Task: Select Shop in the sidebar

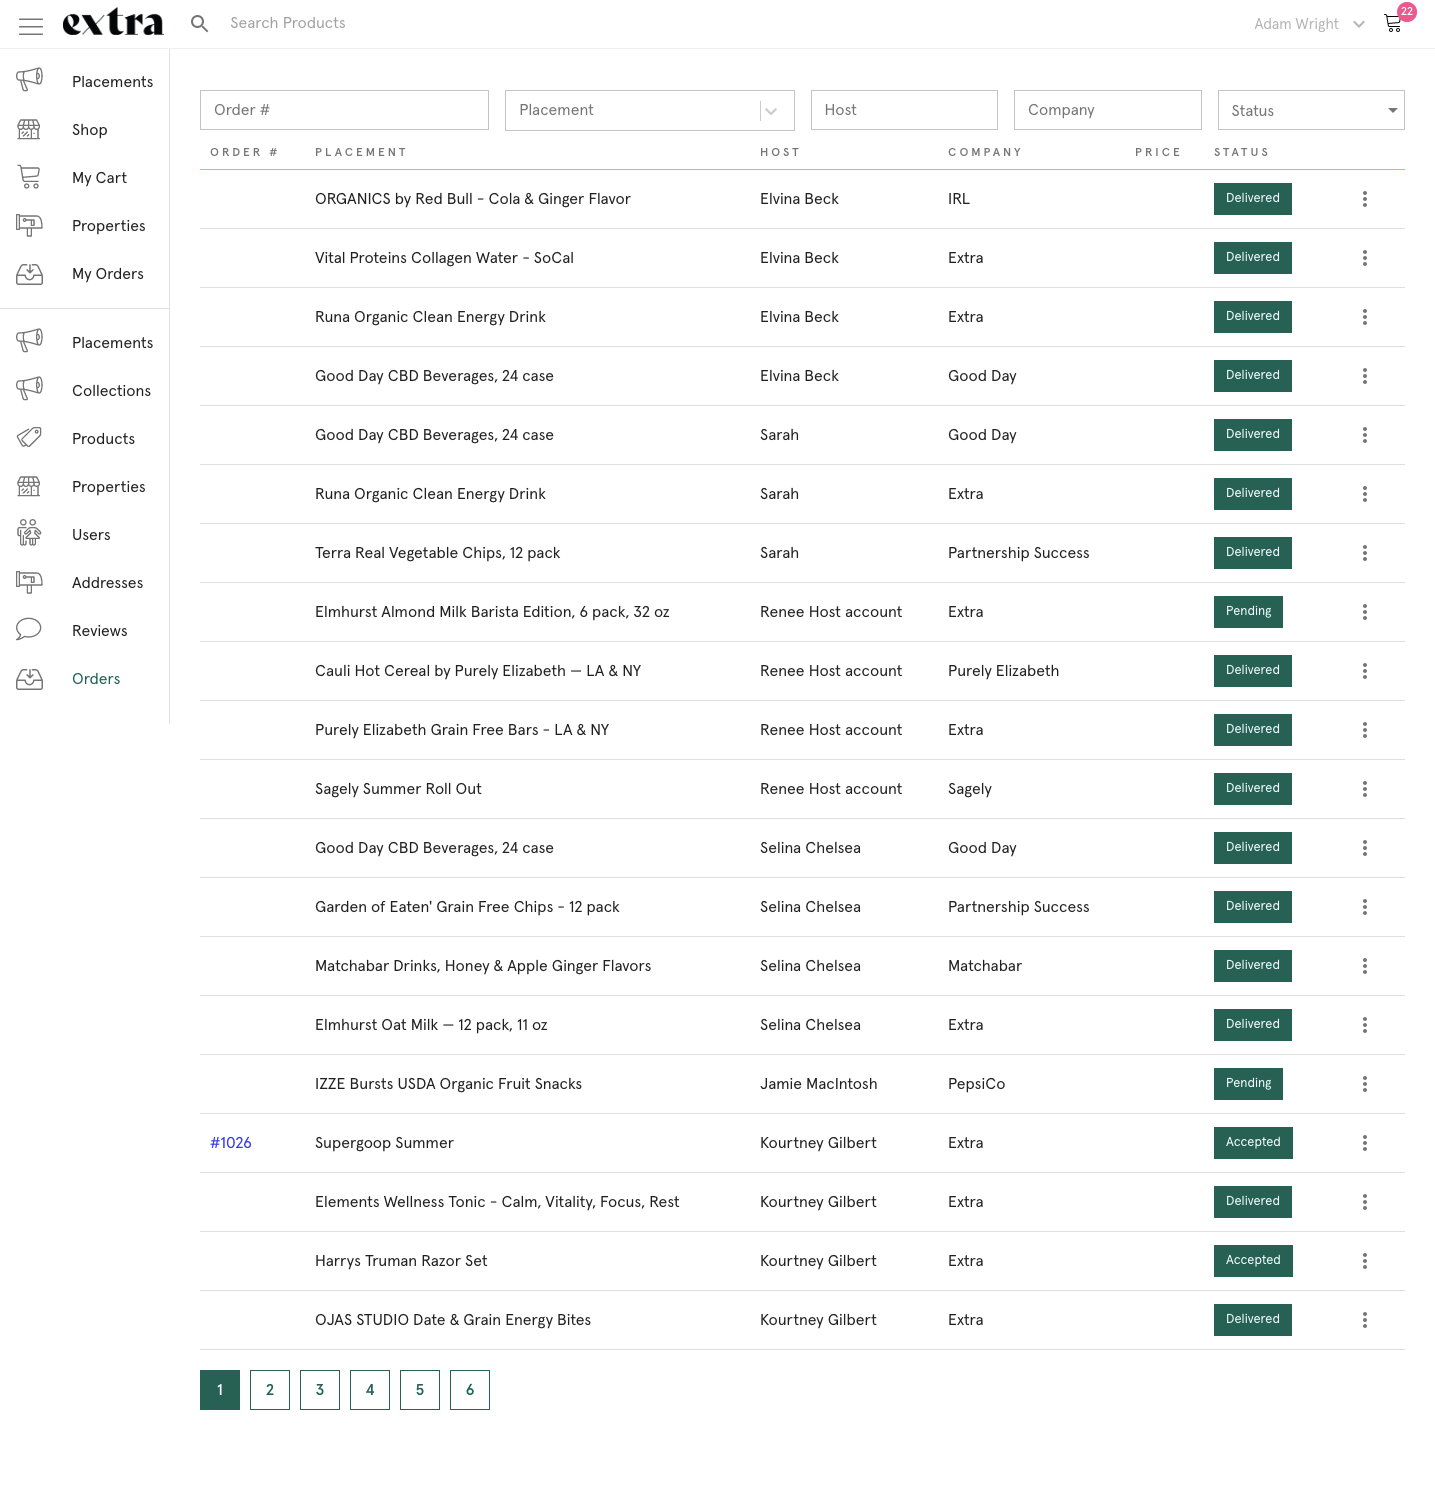Action: [89, 130]
